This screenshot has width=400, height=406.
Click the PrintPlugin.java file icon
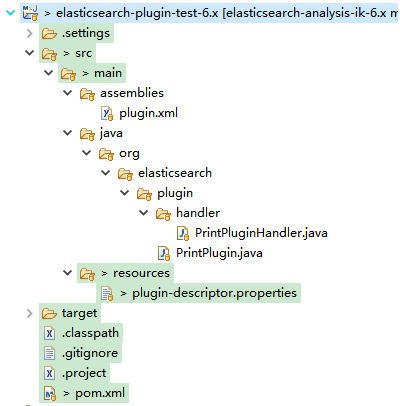[164, 253]
